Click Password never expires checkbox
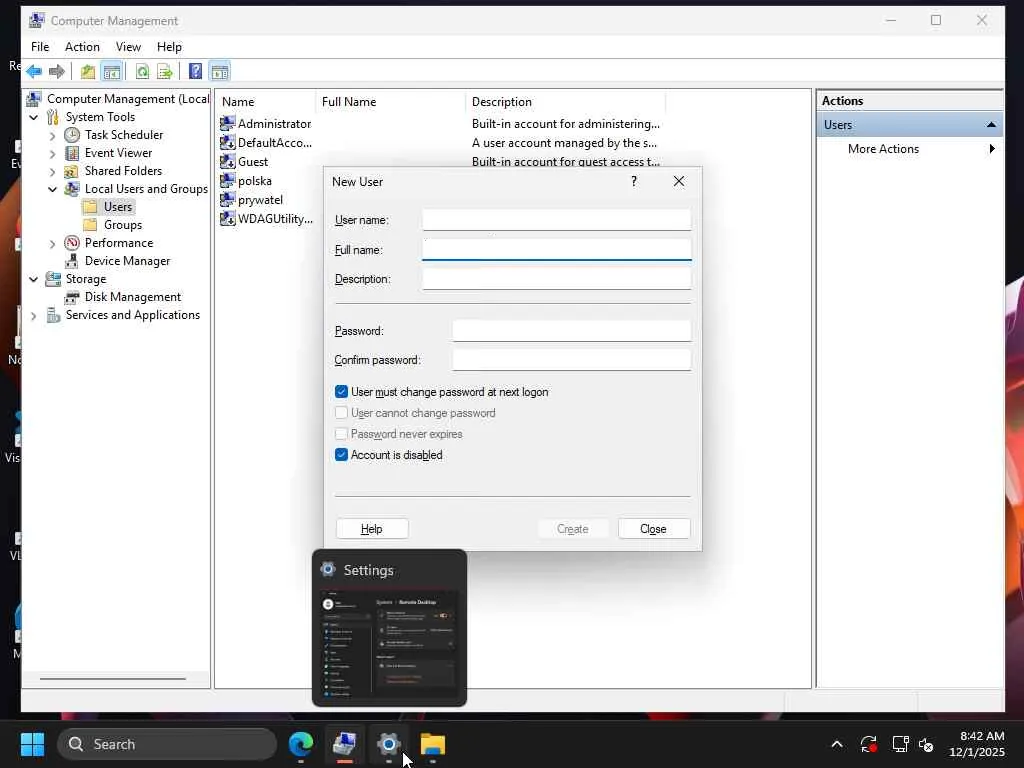 [341, 434]
